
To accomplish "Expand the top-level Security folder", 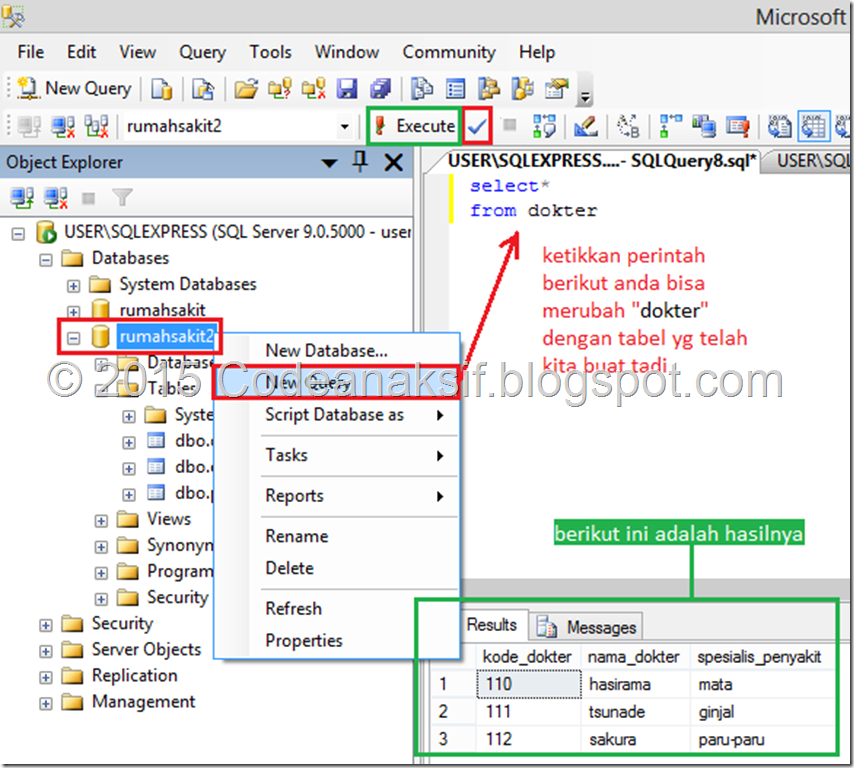I will click(x=46, y=625).
